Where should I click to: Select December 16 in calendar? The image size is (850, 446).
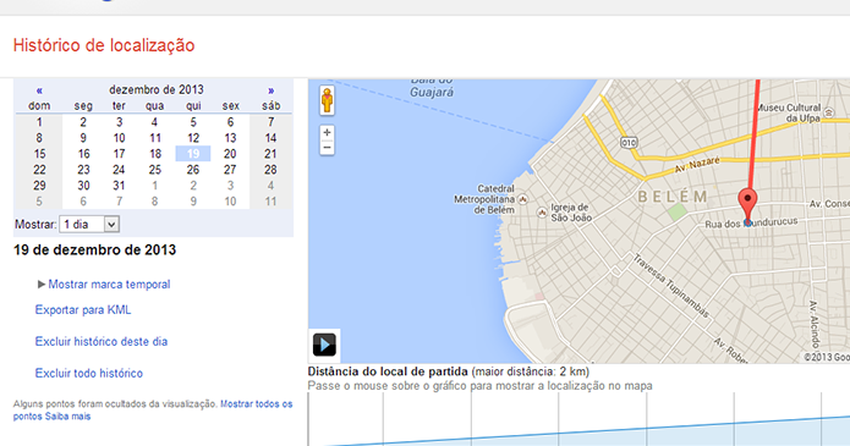click(x=83, y=154)
